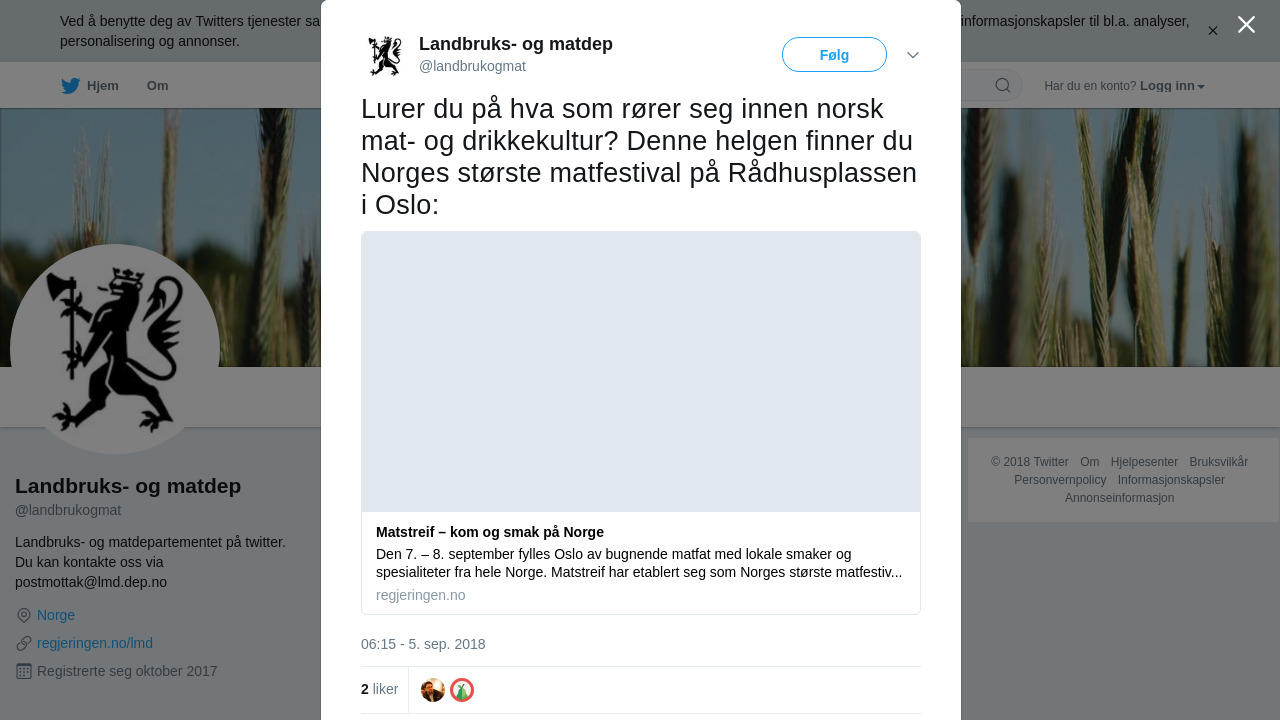The height and width of the screenshot is (720, 1280).
Task: Click the first liker's avatar
Action: (433, 690)
